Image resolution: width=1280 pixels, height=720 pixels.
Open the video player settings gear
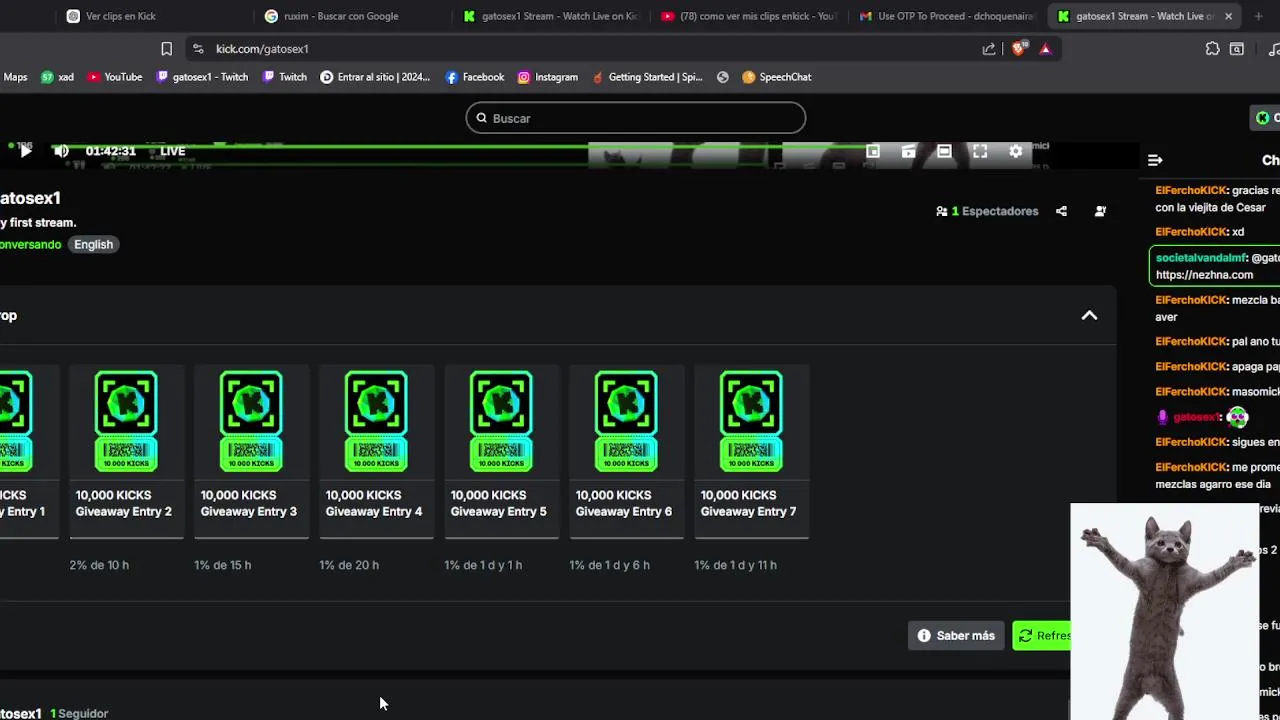tap(1016, 151)
